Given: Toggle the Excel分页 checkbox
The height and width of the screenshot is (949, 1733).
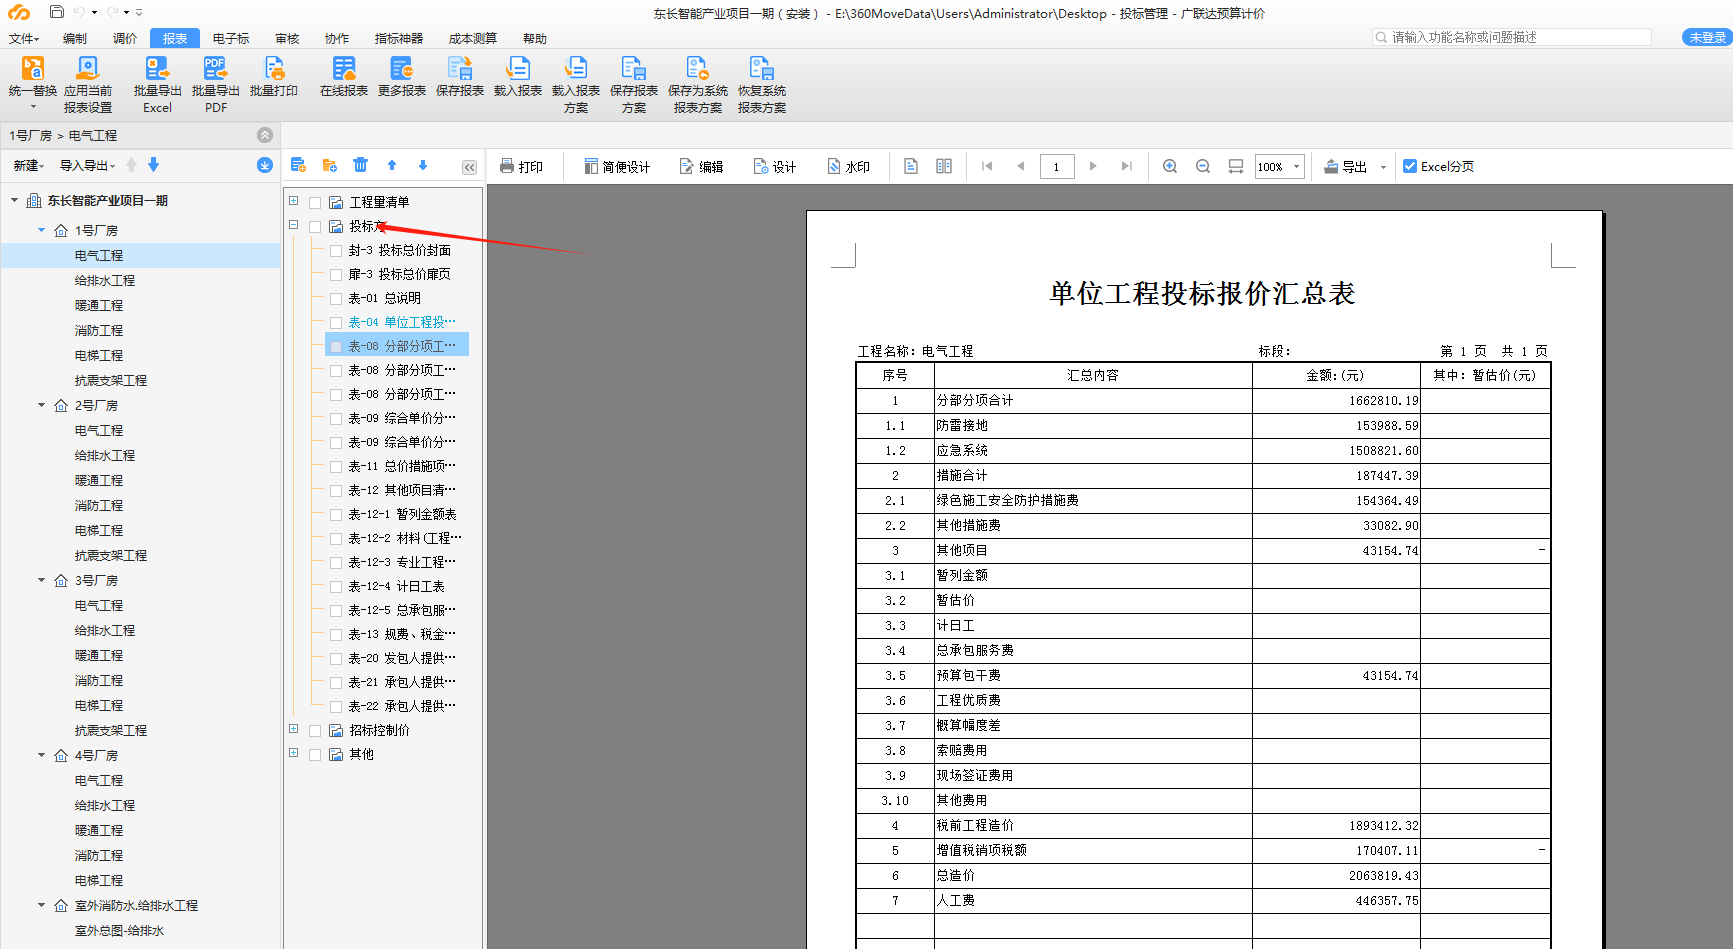Looking at the screenshot, I should click(1410, 166).
